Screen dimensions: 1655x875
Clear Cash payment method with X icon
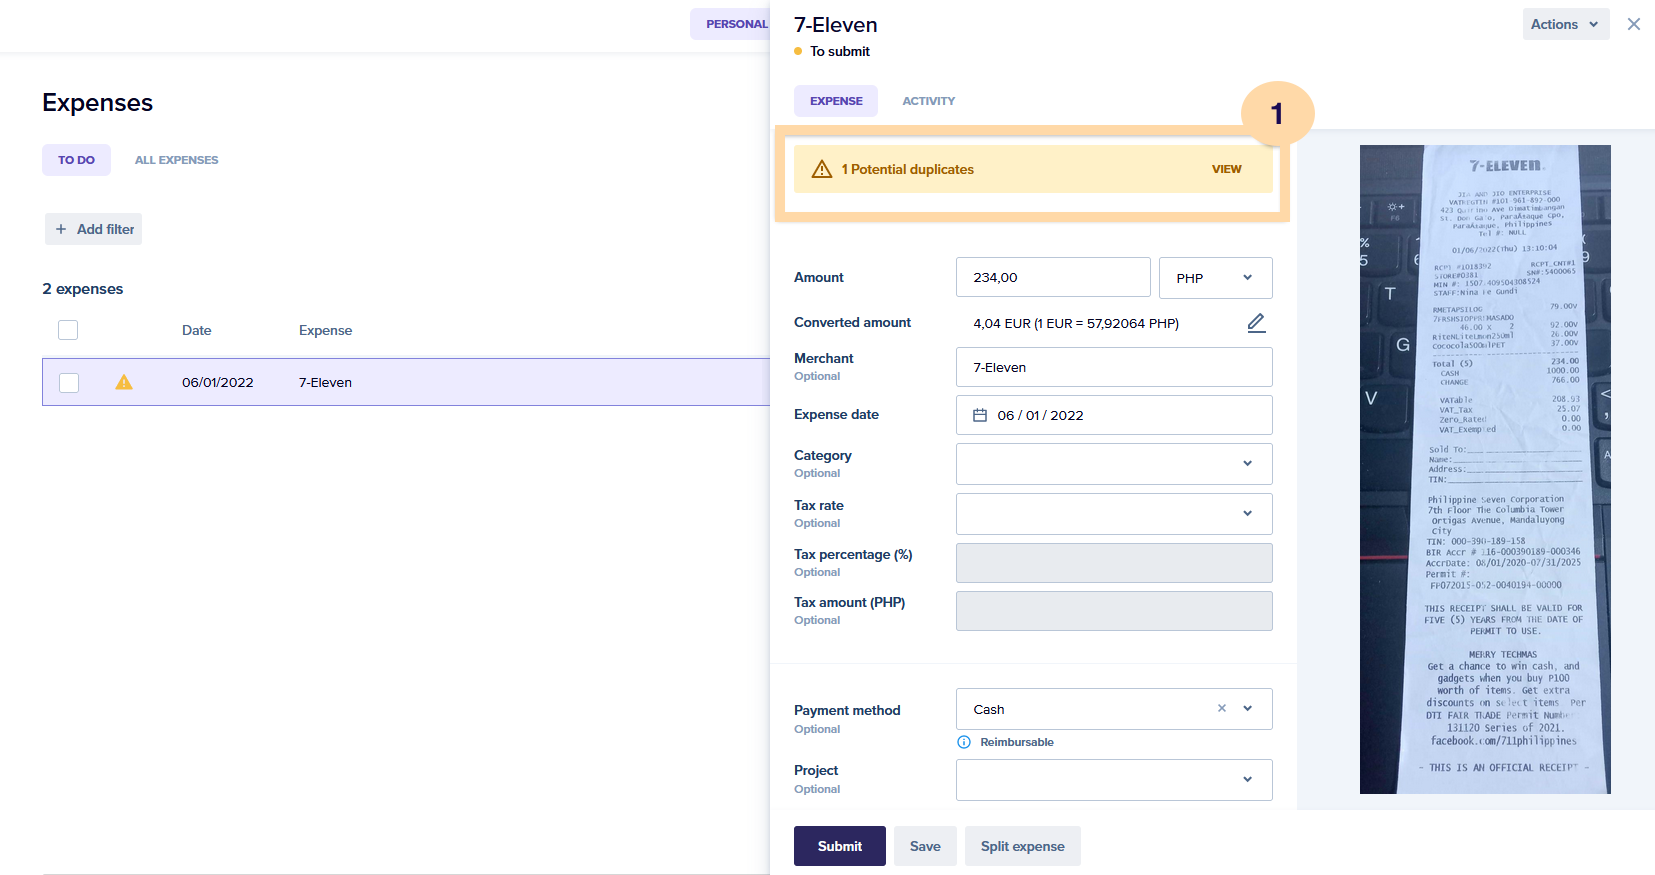[x=1221, y=708]
